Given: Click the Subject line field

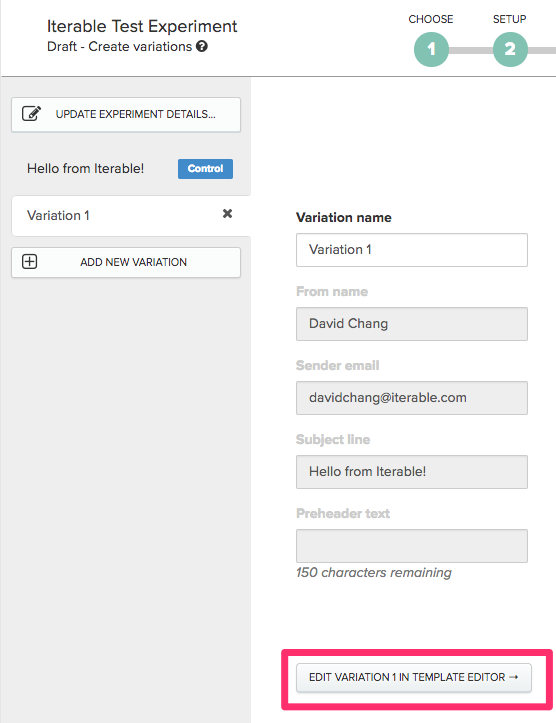Looking at the screenshot, I should pos(412,472).
